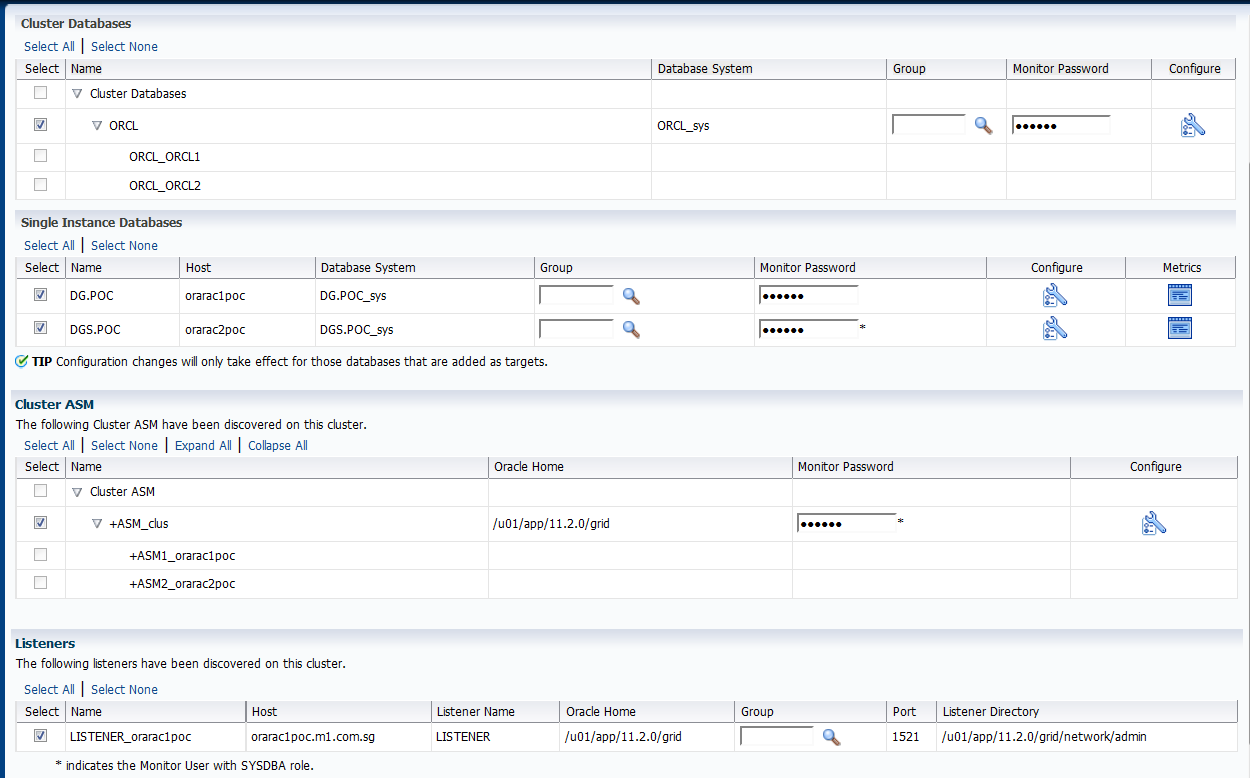Click Group search magnifier for LISTENER_orarac1poc
The width and height of the screenshot is (1250, 778).
831,737
